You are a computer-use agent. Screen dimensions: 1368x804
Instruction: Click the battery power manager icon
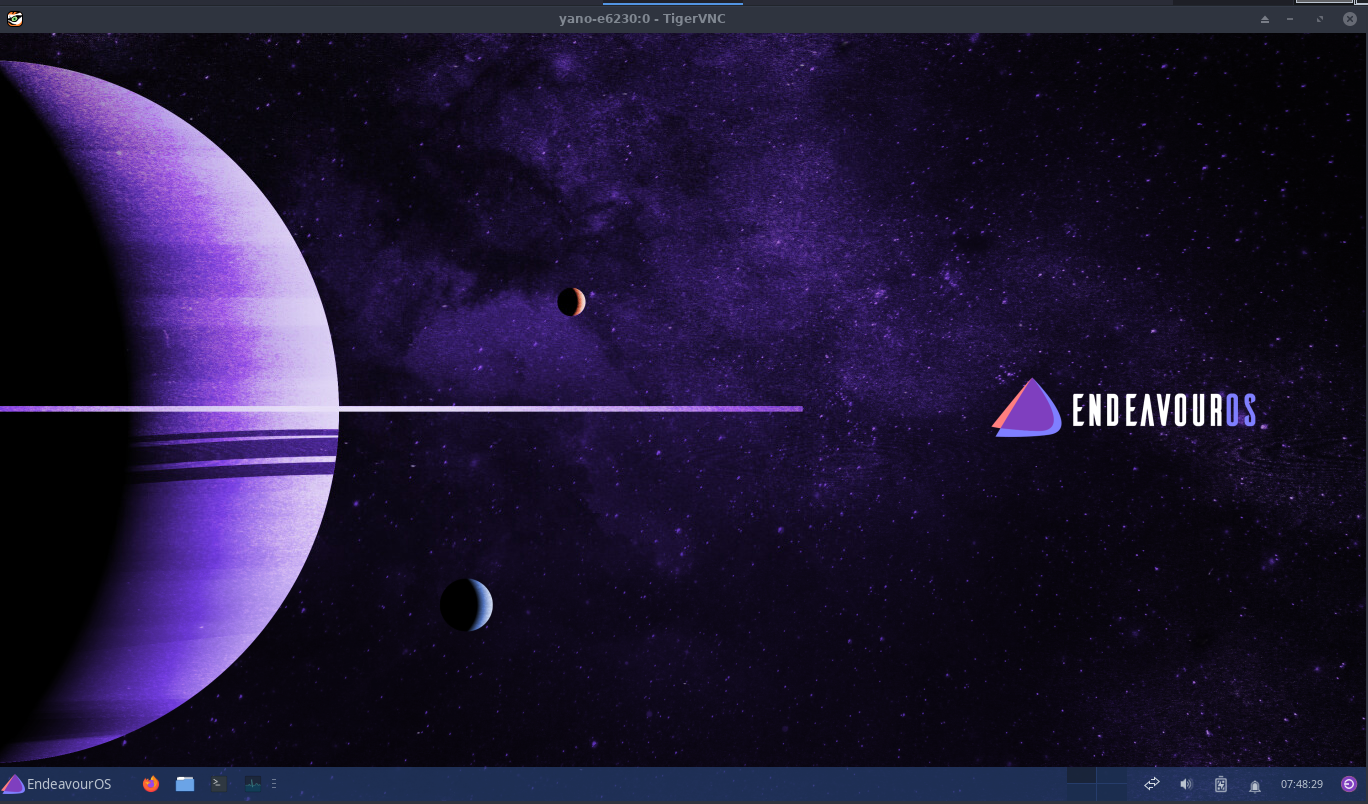(1220, 784)
